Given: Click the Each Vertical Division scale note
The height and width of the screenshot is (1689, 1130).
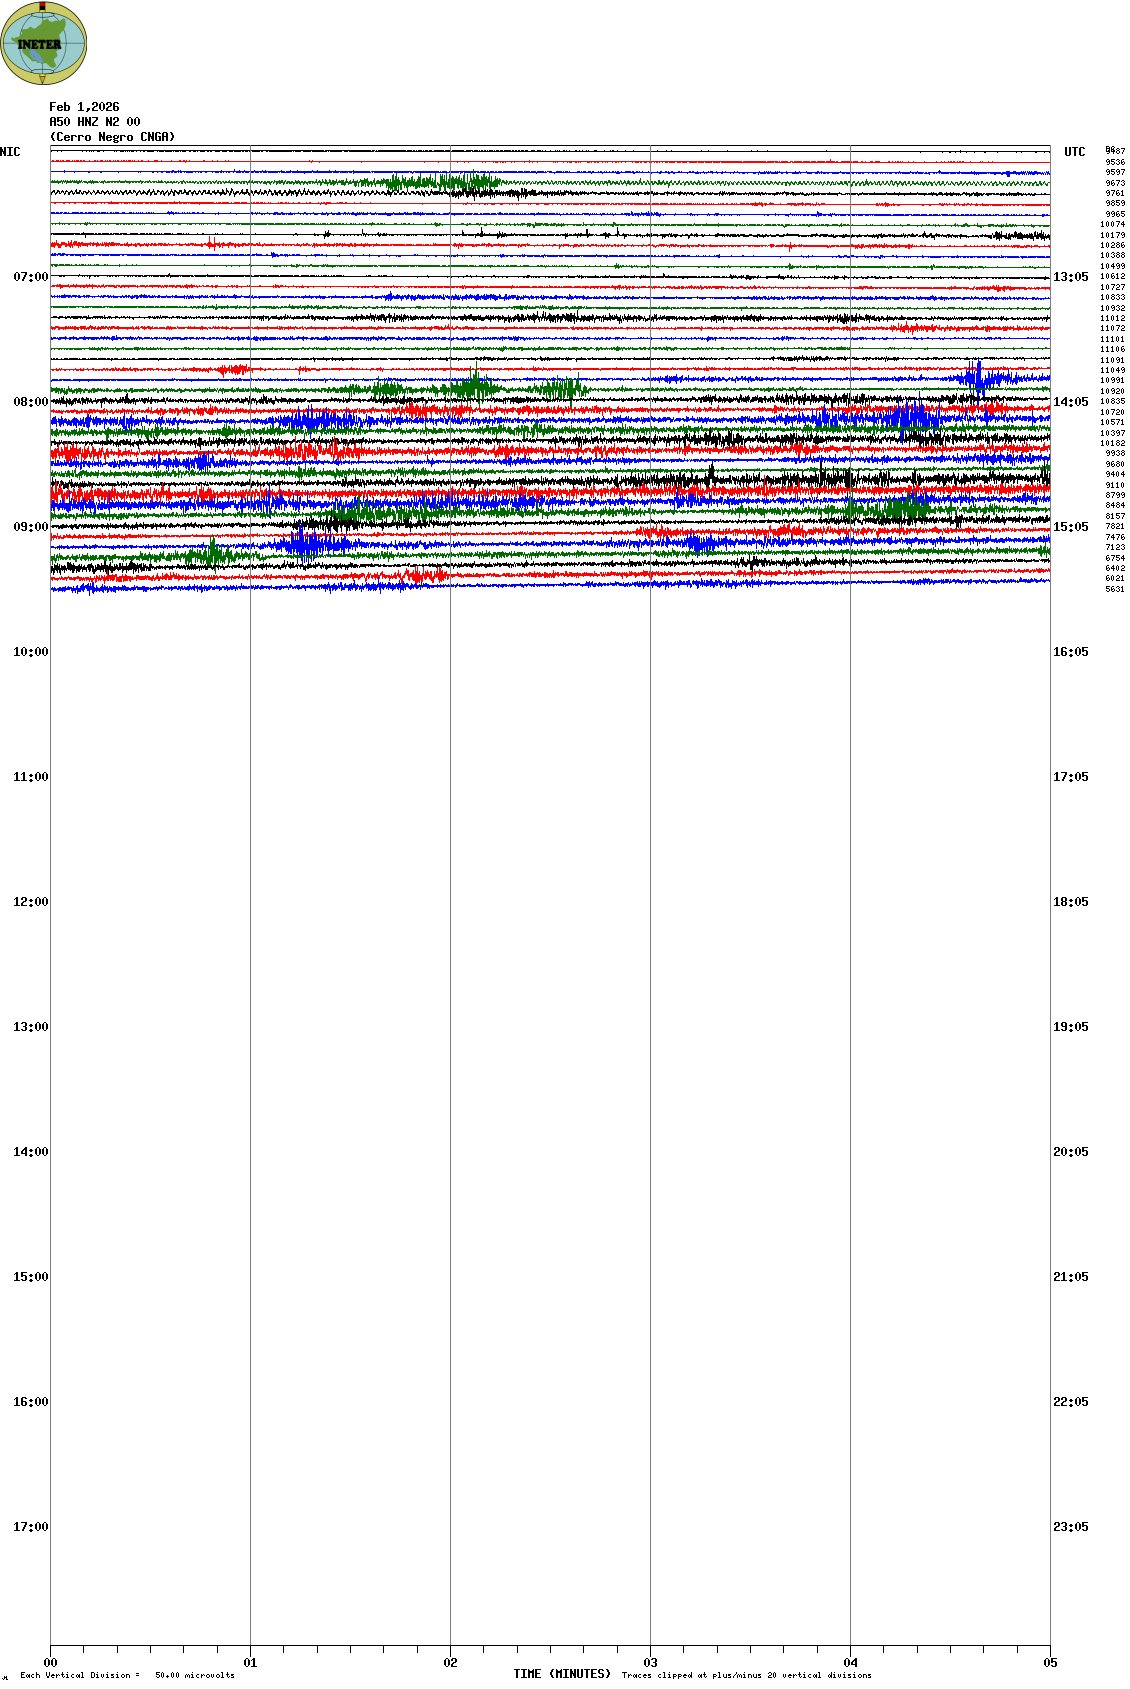Looking at the screenshot, I should coord(127,1675).
